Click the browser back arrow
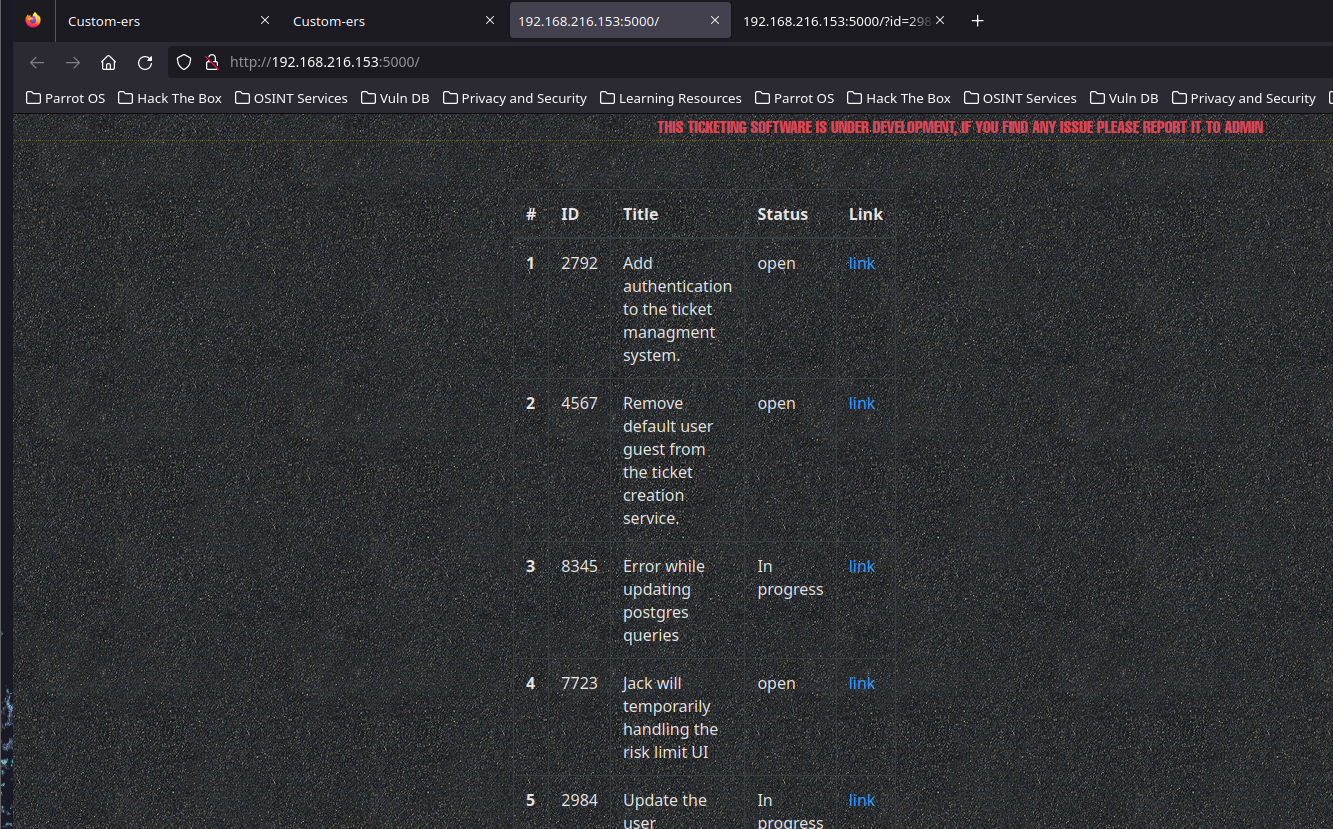Image resolution: width=1333 pixels, height=829 pixels. [x=37, y=62]
